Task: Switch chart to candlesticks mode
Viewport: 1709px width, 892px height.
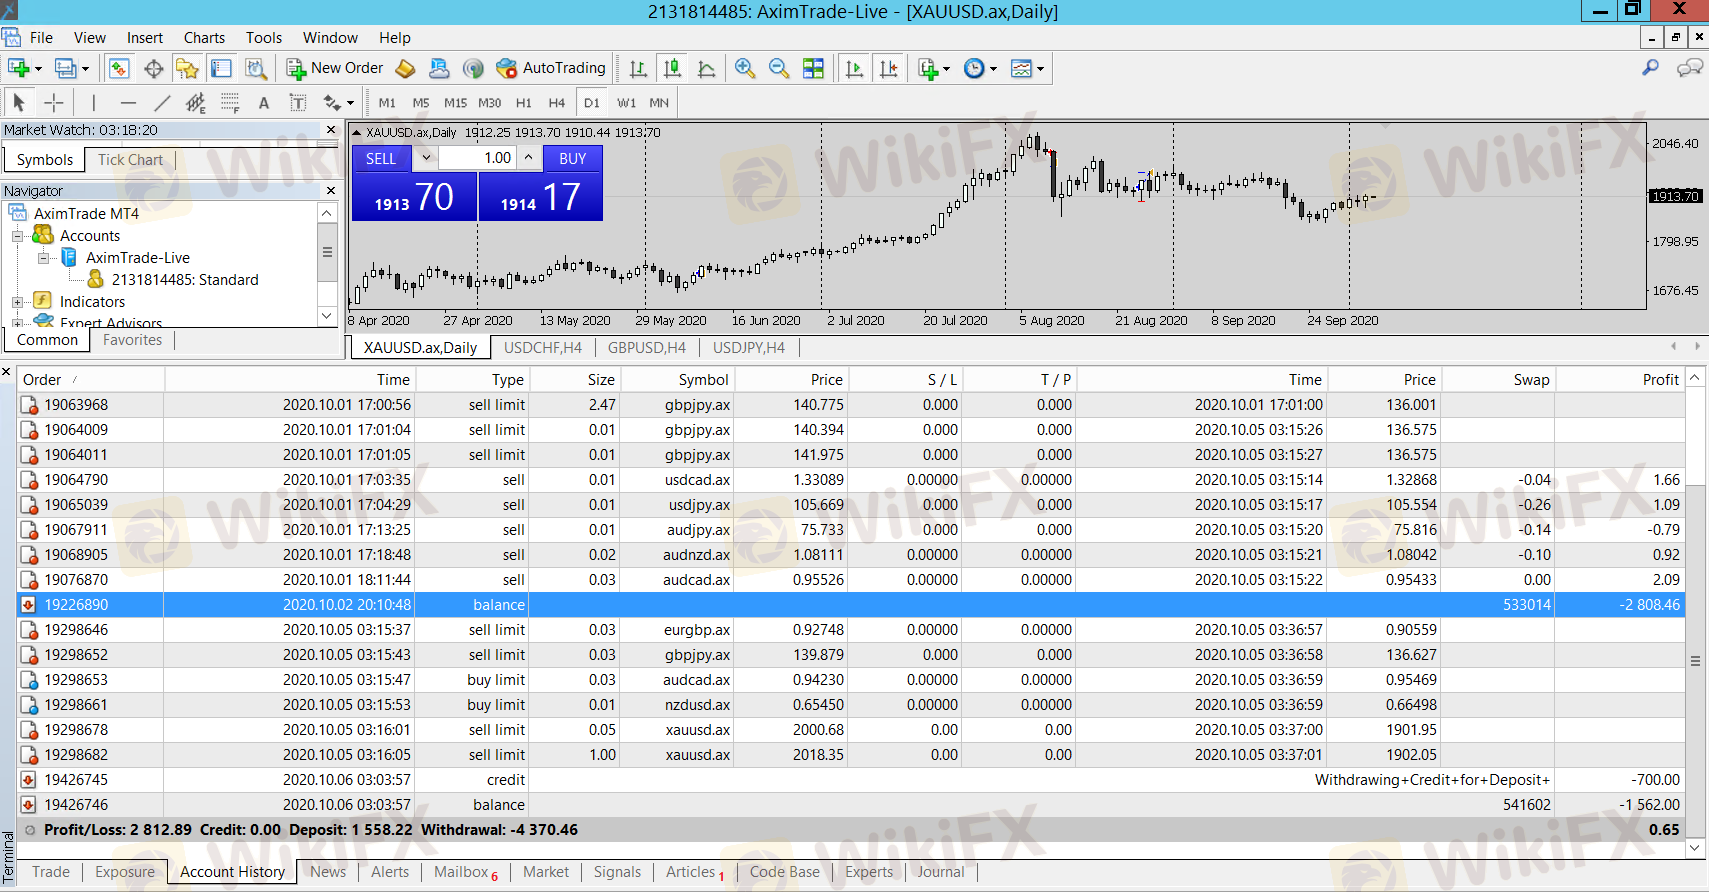Action: click(x=672, y=68)
